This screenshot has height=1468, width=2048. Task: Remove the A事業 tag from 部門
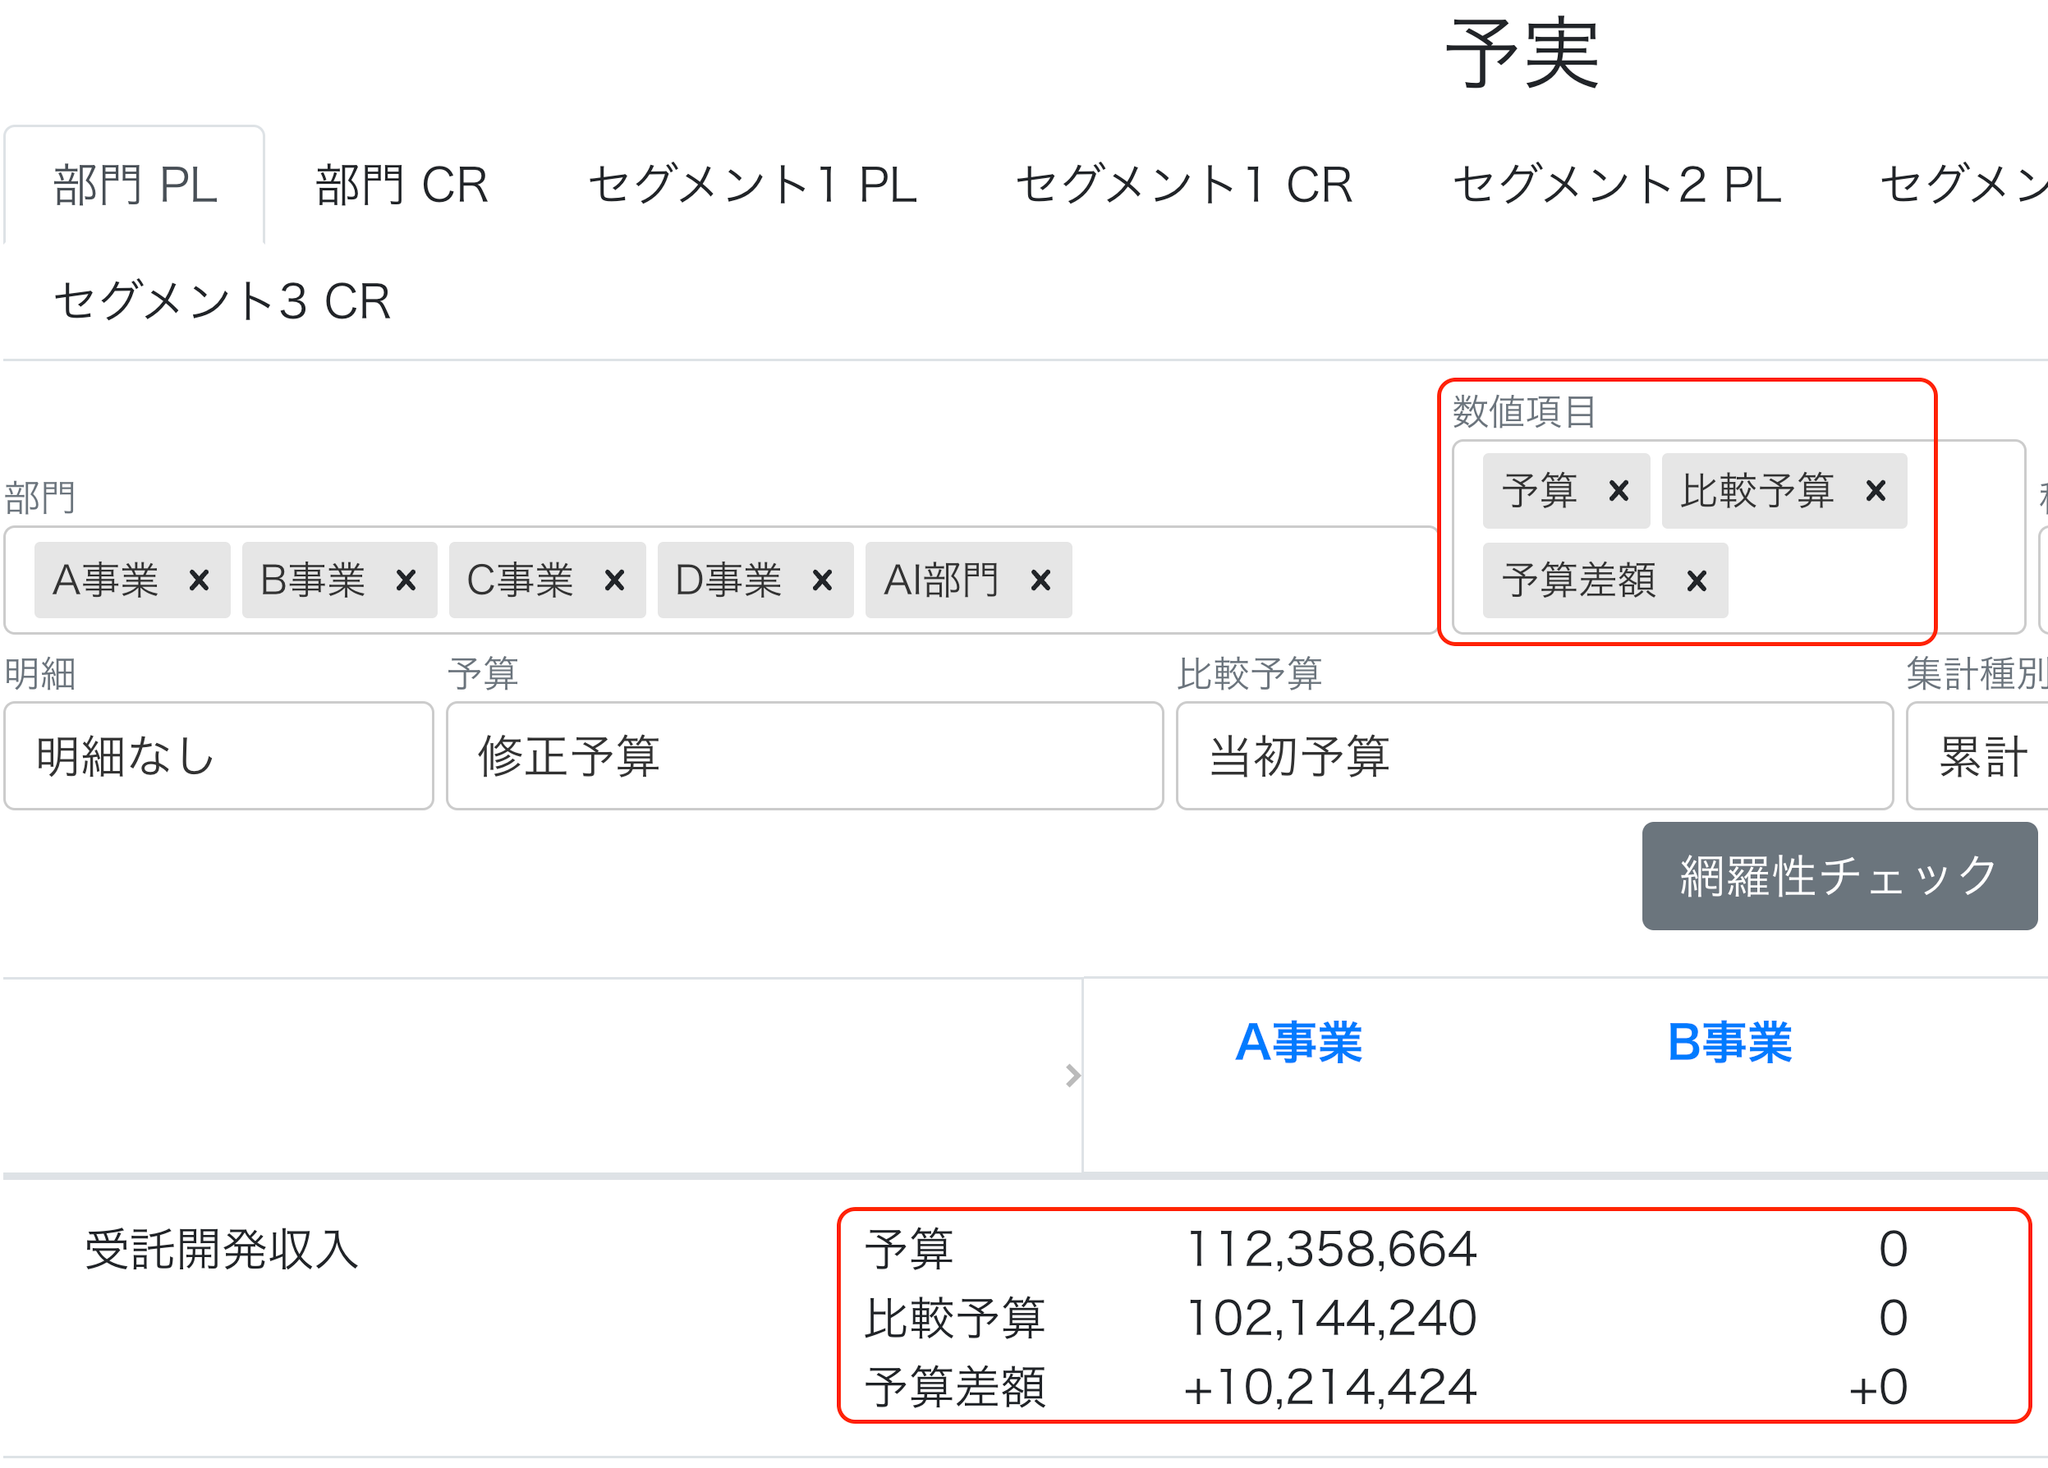coord(199,580)
